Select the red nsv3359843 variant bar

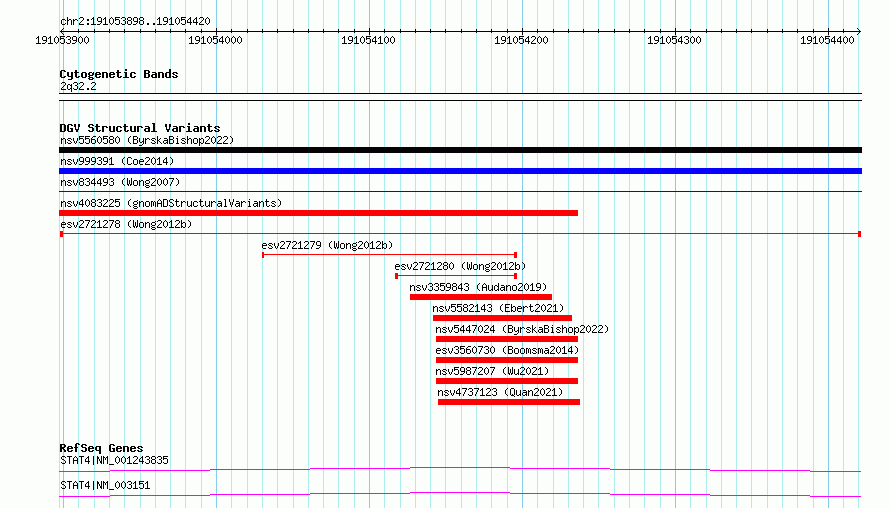[x=481, y=297]
